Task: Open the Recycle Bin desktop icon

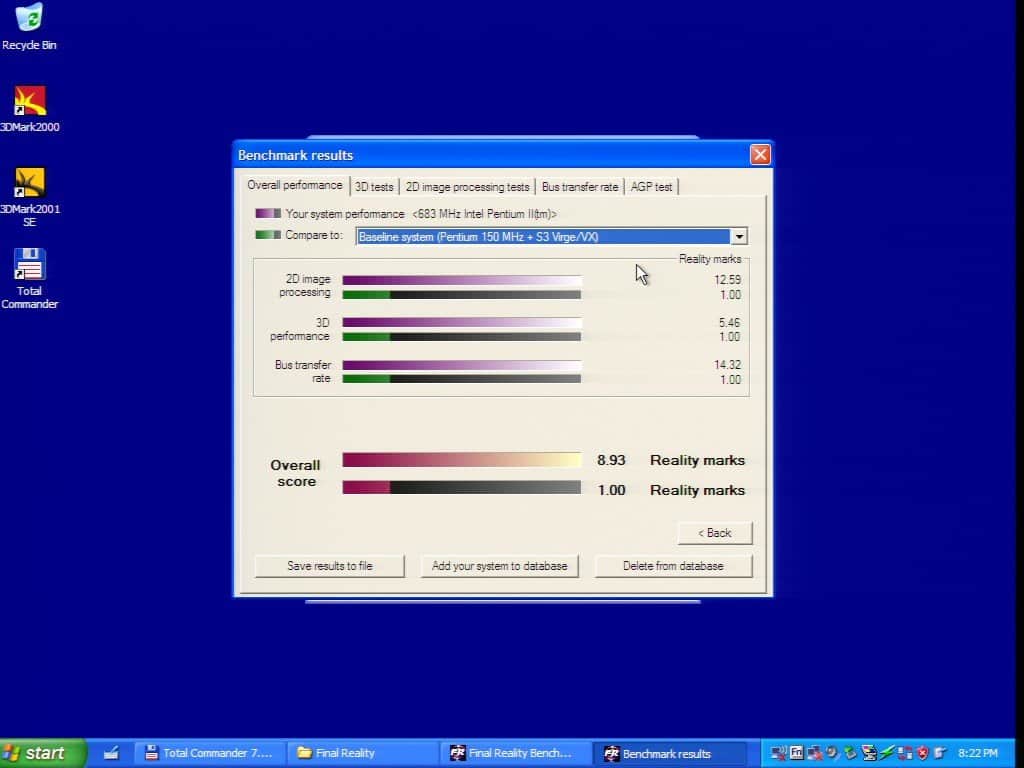Action: (x=29, y=27)
